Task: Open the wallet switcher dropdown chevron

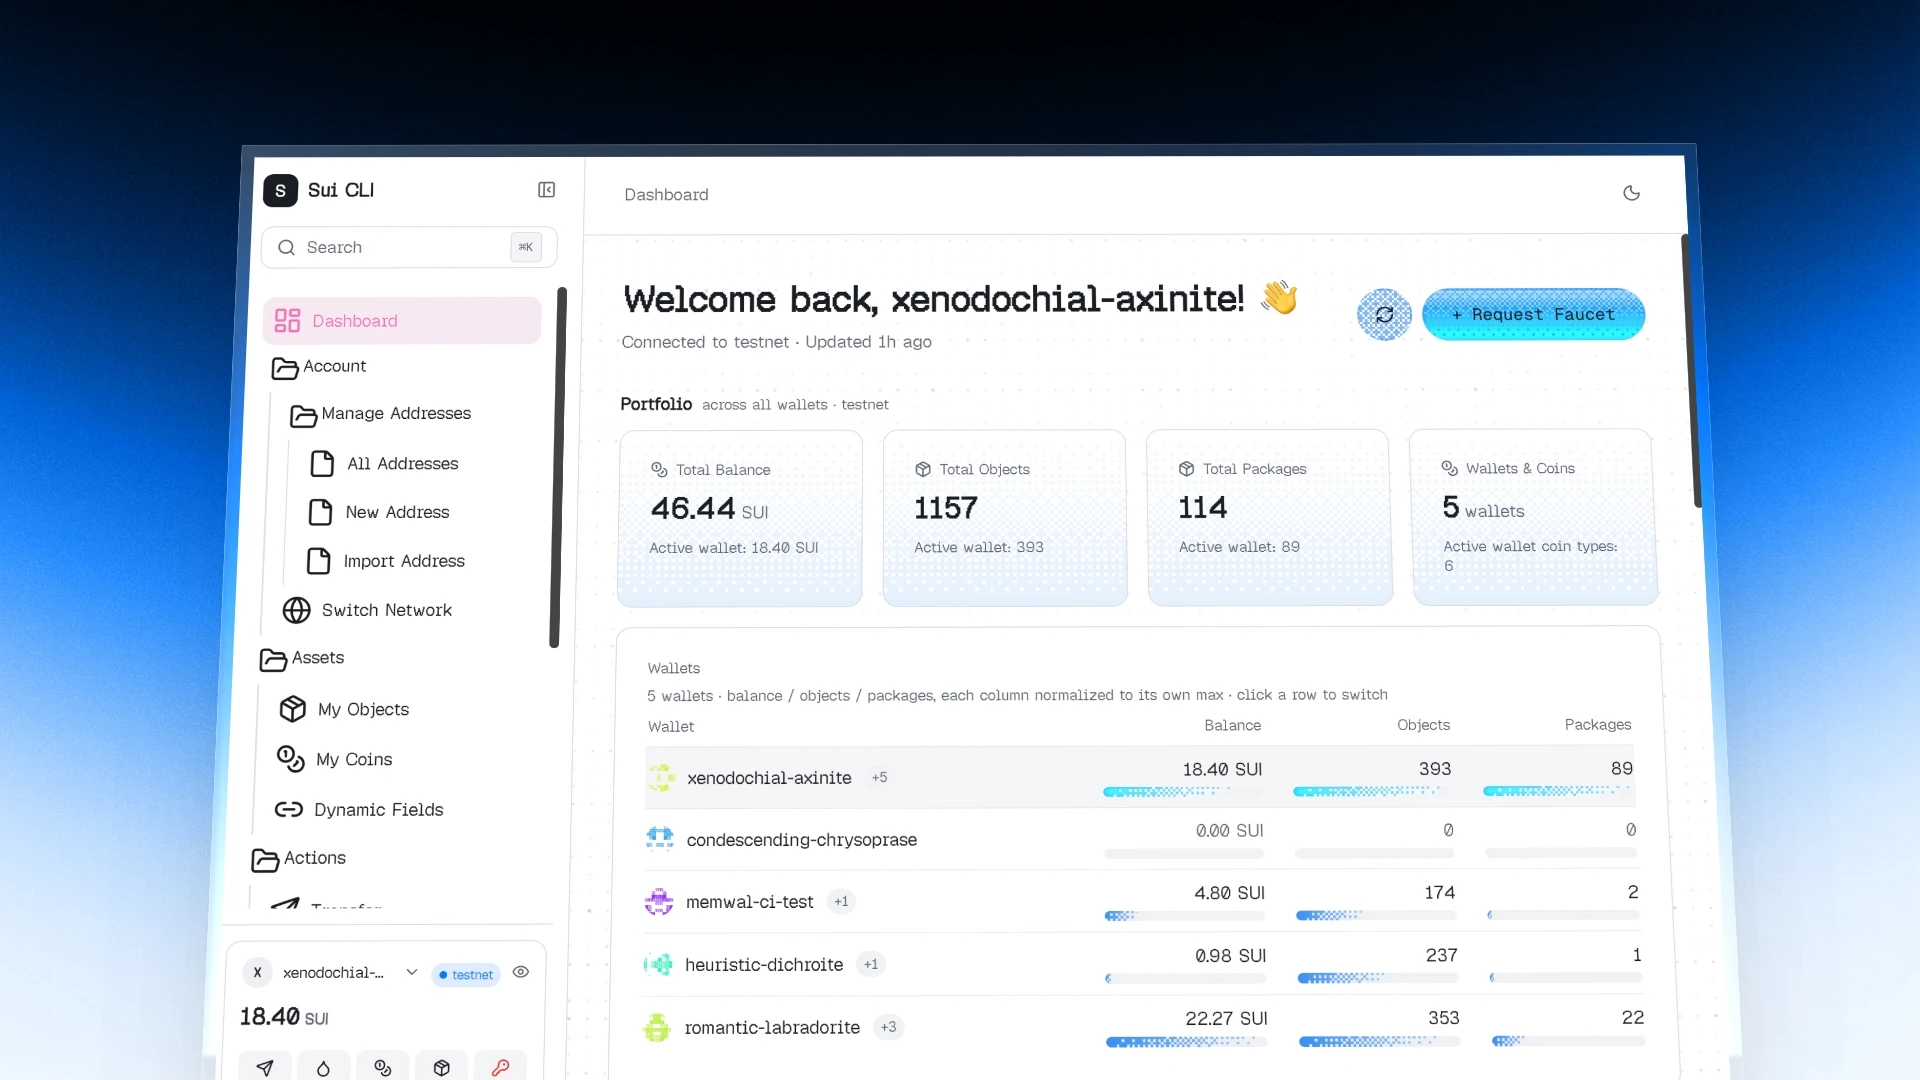Action: pos(411,972)
